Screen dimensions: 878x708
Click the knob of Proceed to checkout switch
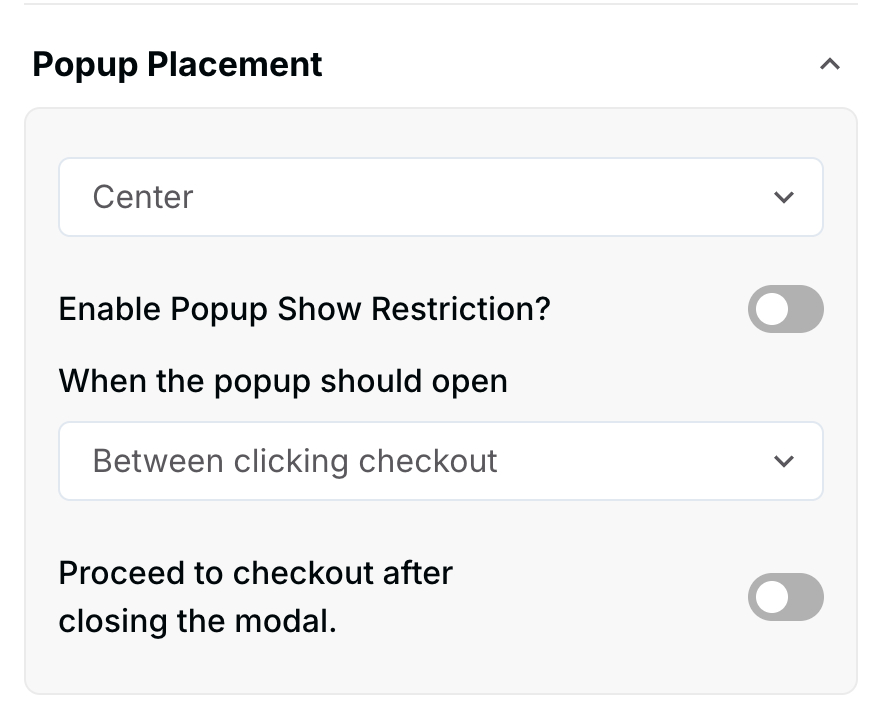[773, 597]
